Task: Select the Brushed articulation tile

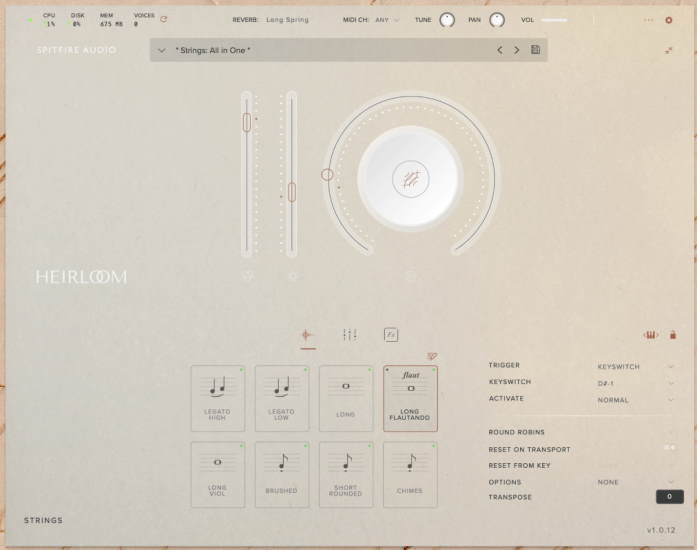Action: tap(282, 474)
